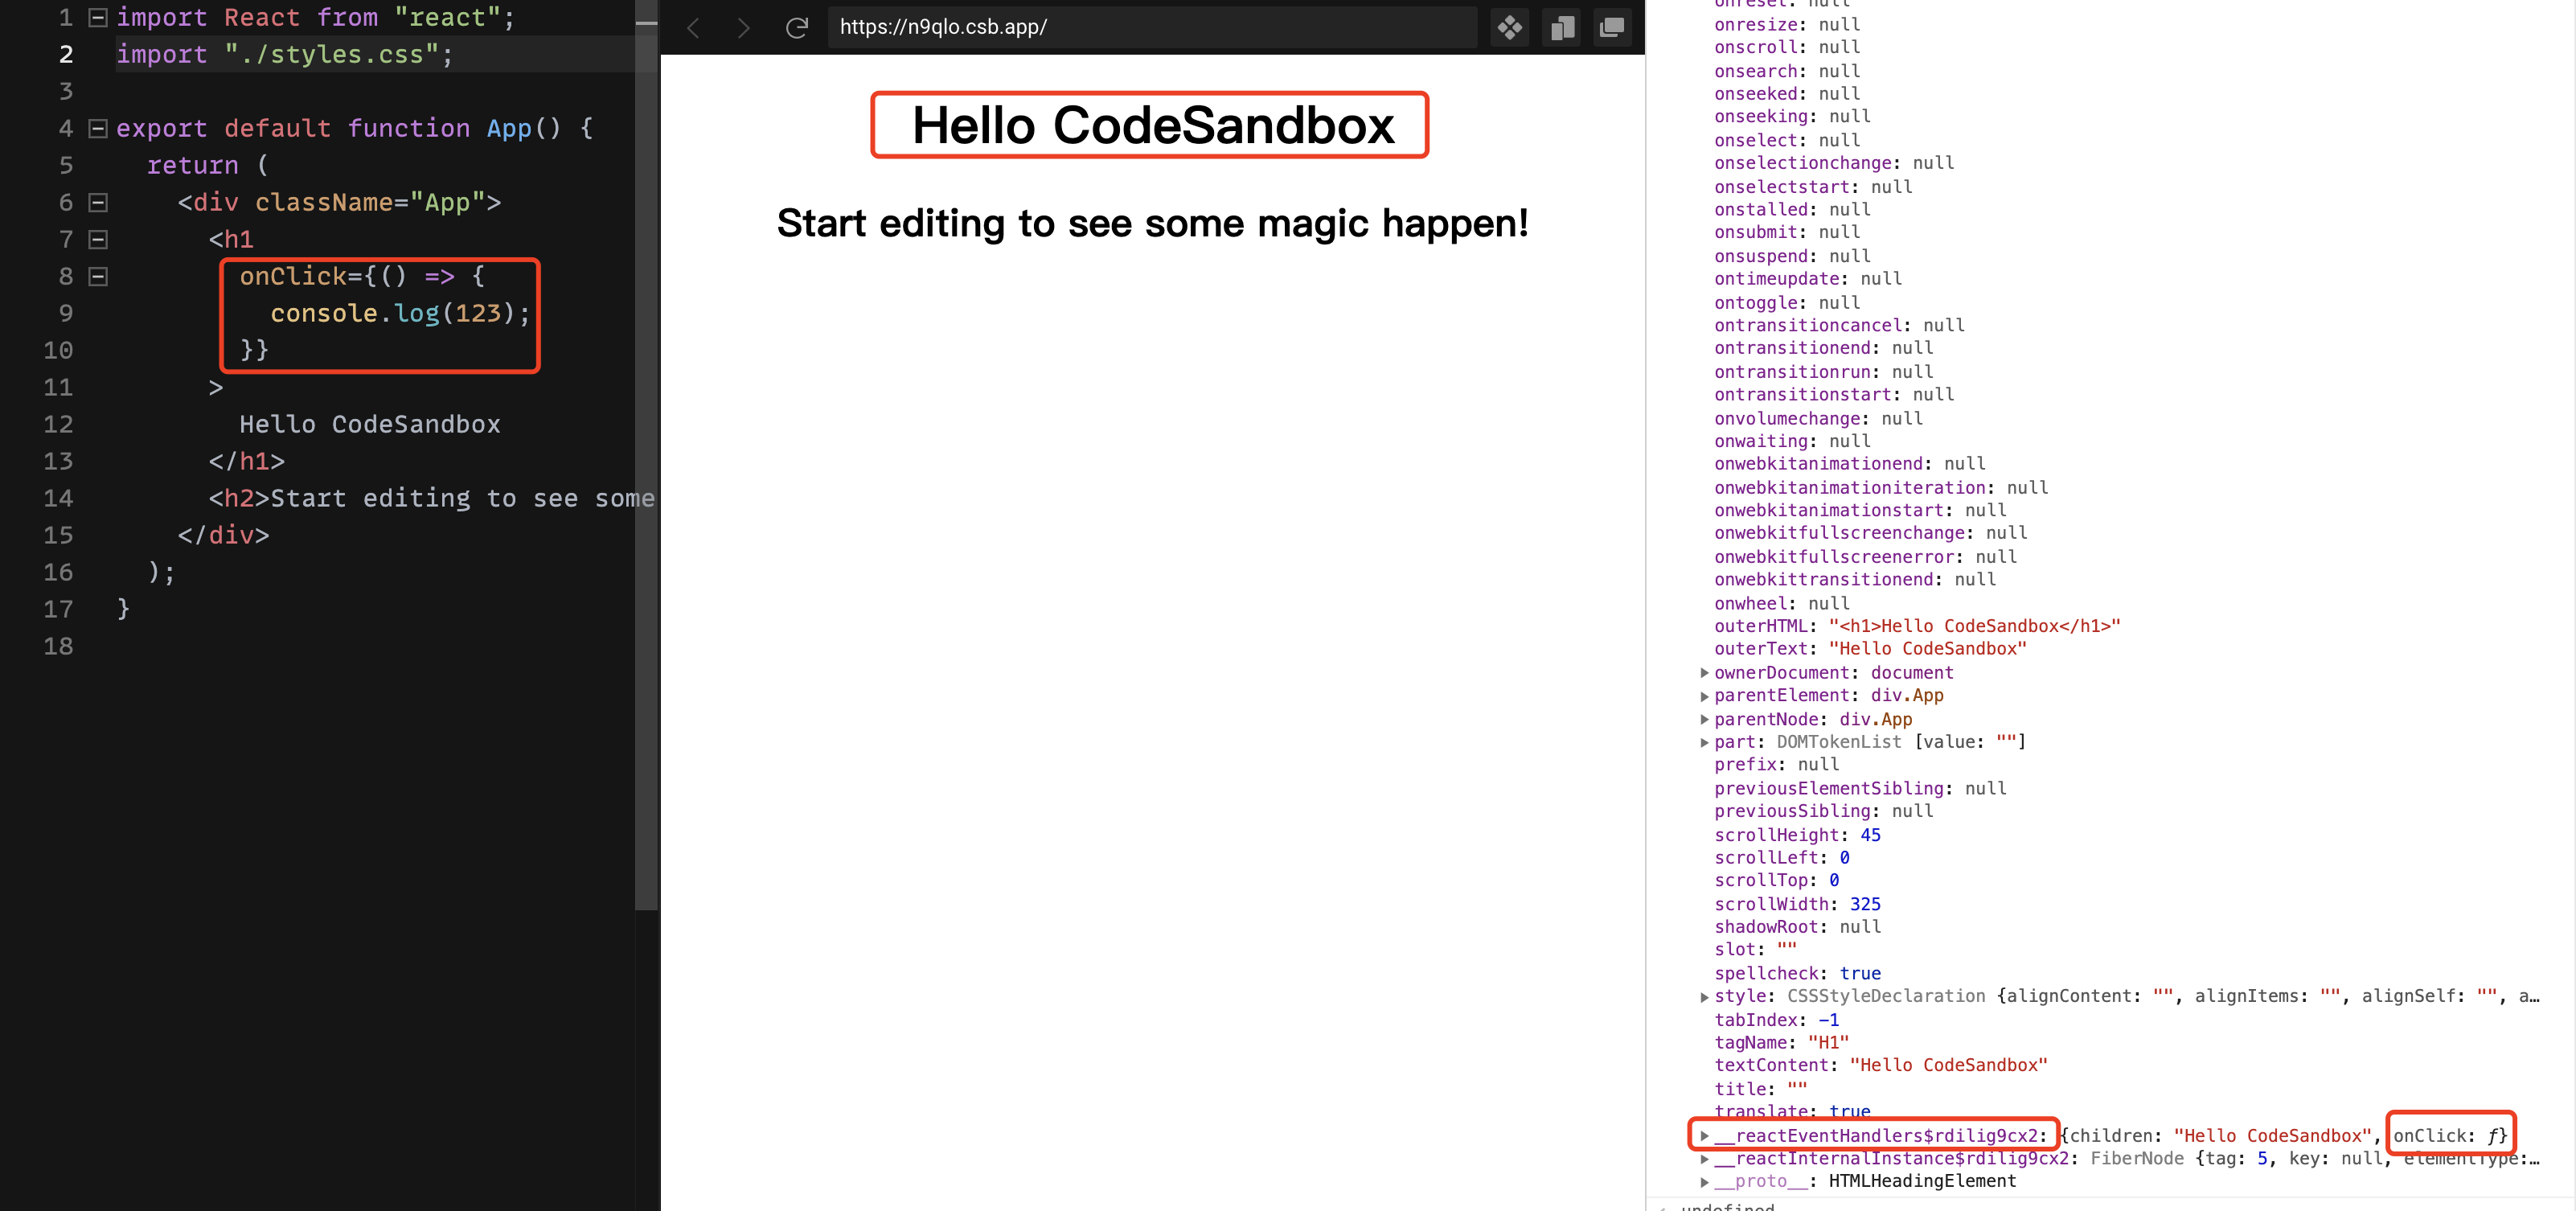Click the onClick: ƒ value in console
The width and height of the screenshot is (2576, 1211).
click(x=2449, y=1136)
